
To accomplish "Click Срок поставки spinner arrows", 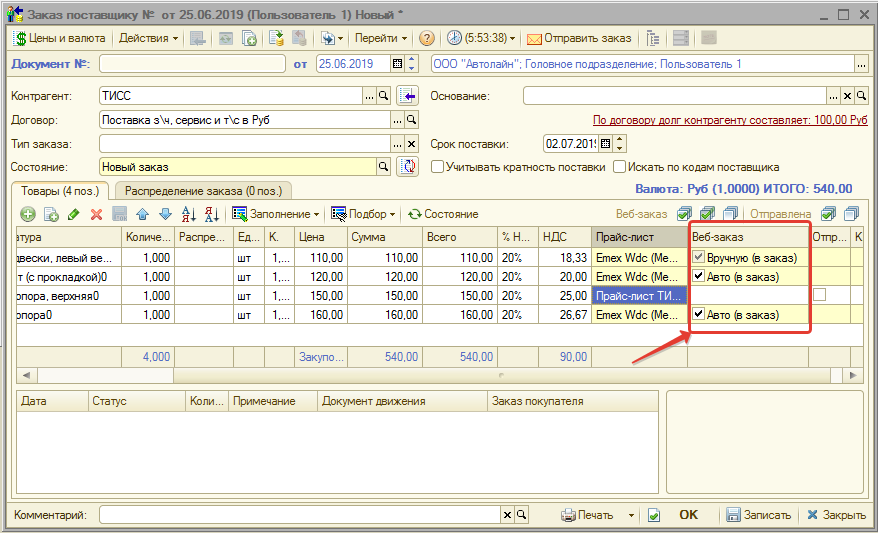I will (619, 144).
